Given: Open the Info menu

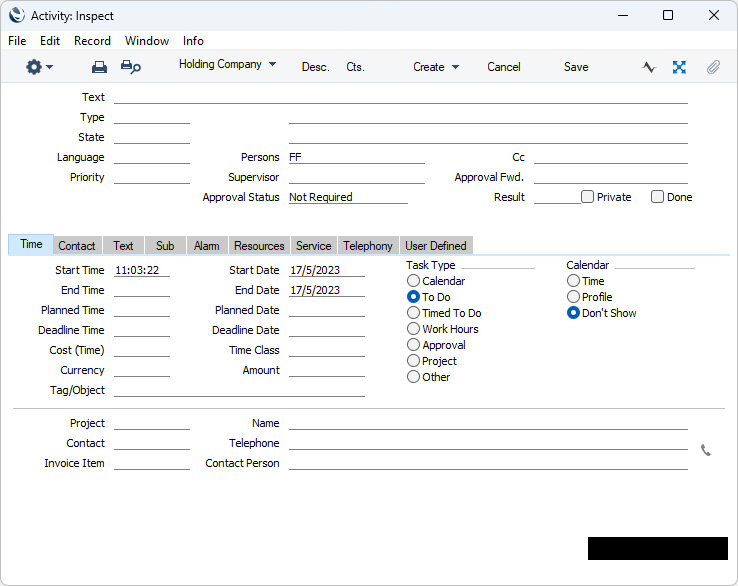Looking at the screenshot, I should point(193,41).
